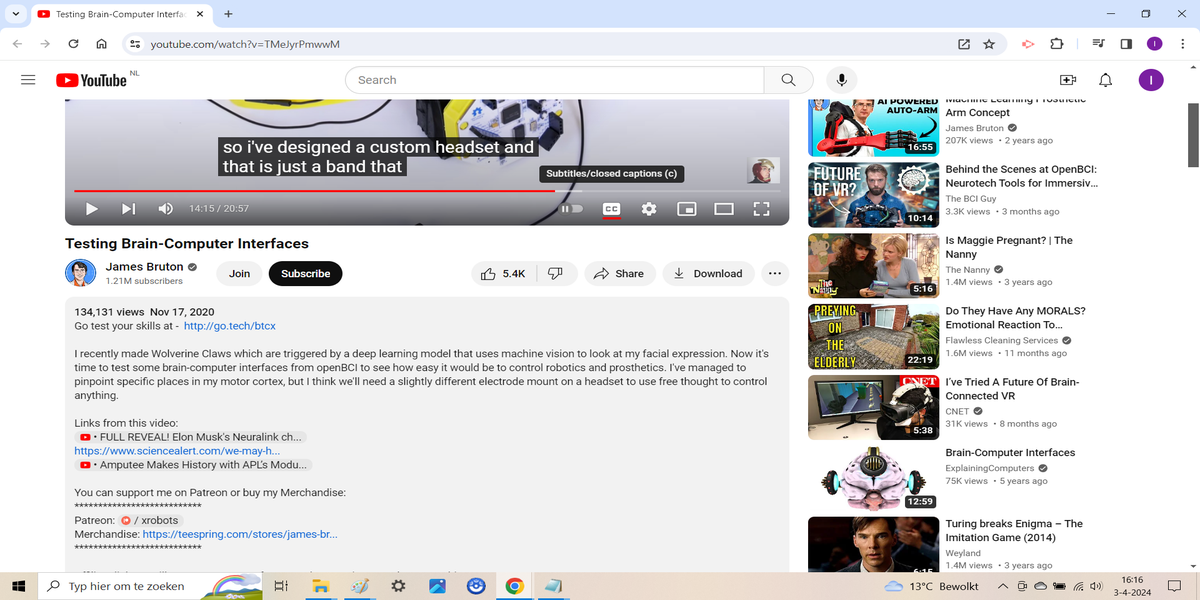Reload the page

coord(73,44)
